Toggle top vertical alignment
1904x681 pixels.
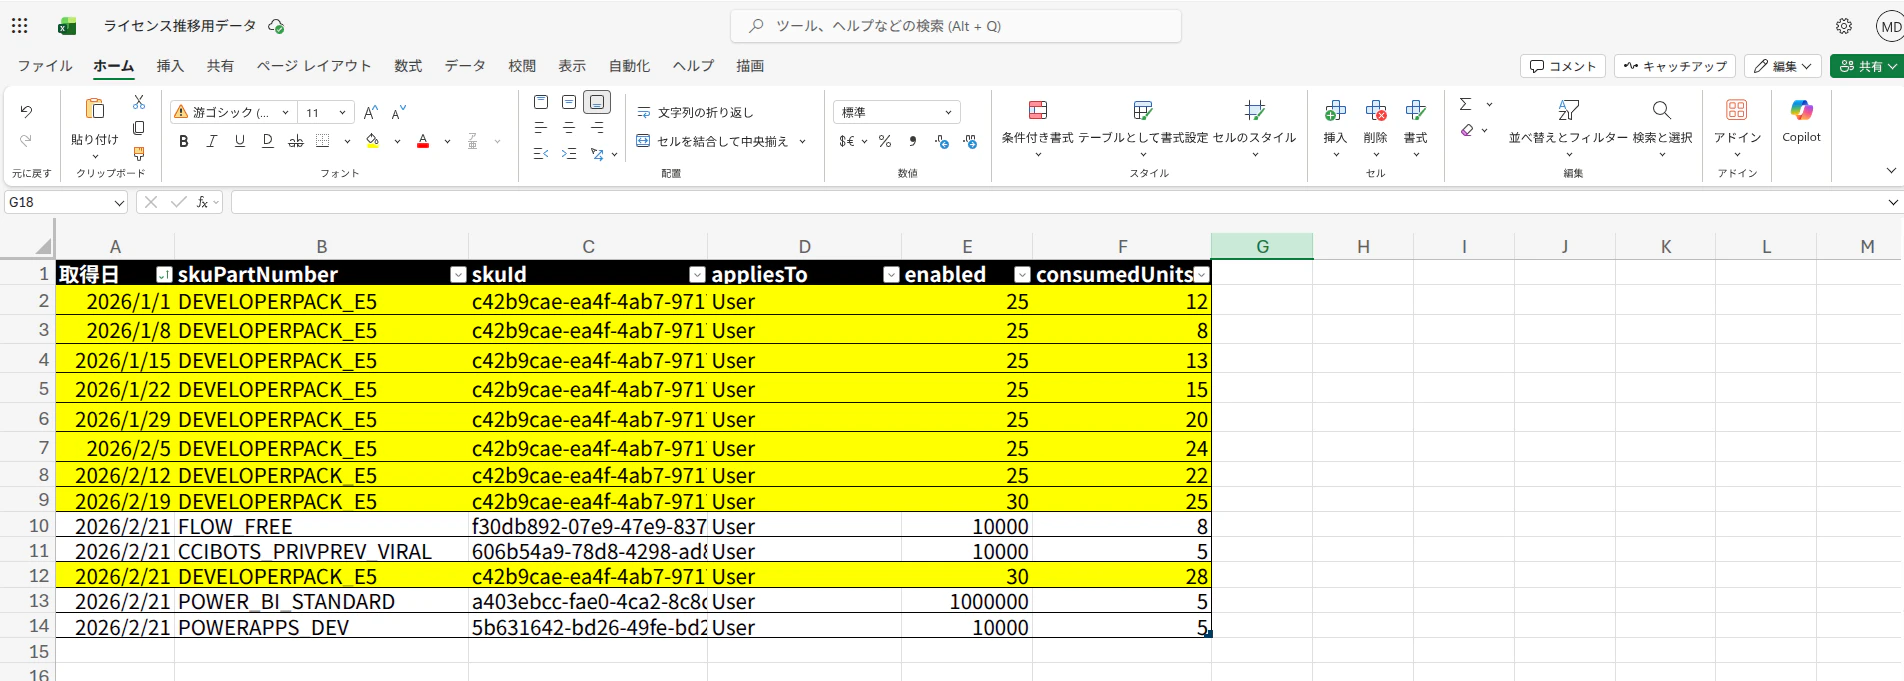click(541, 102)
